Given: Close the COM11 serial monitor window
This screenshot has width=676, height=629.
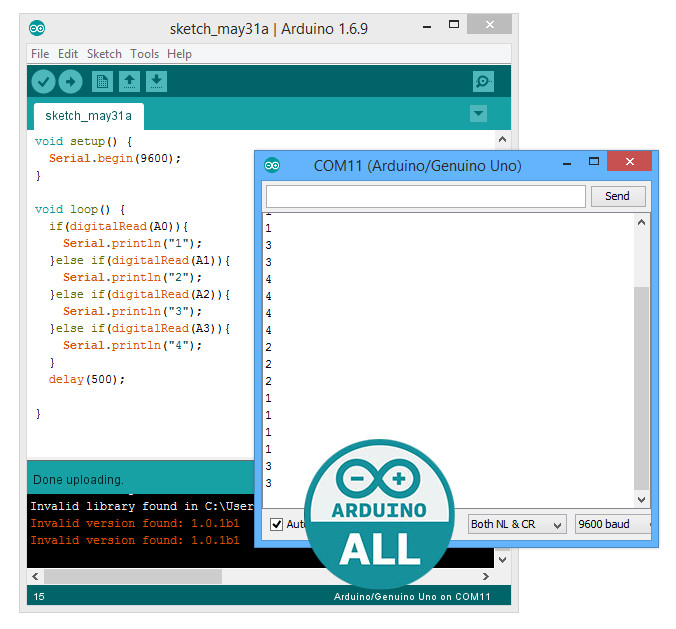Looking at the screenshot, I should 629,162.
